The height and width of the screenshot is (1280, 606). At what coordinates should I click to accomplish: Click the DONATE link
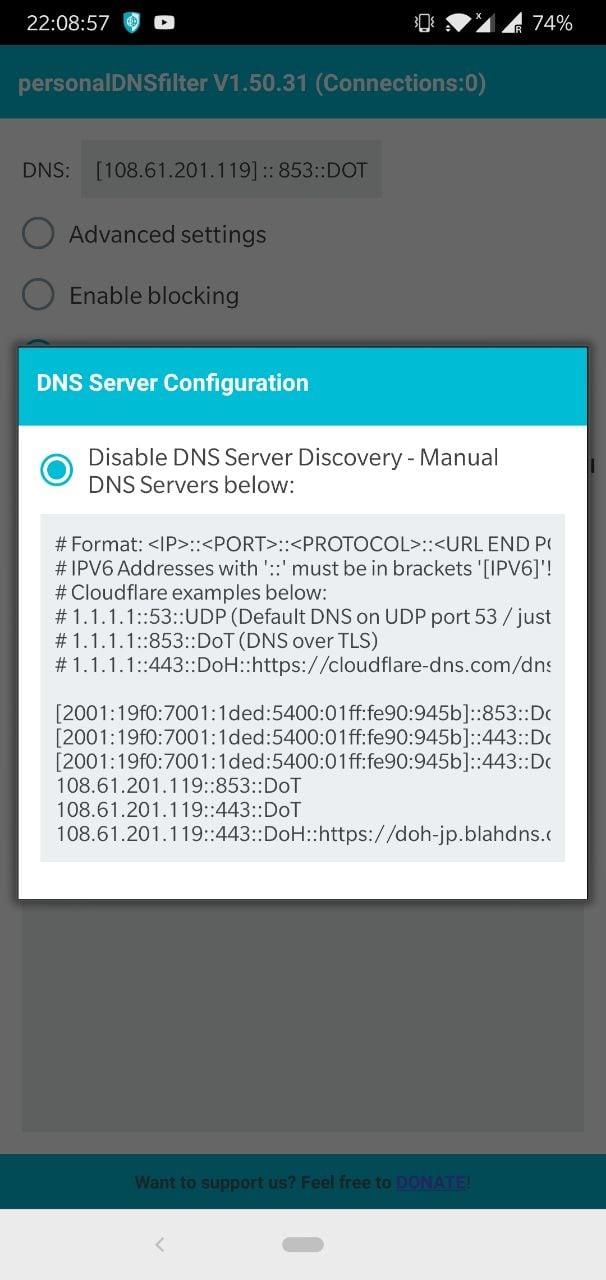(x=431, y=1182)
